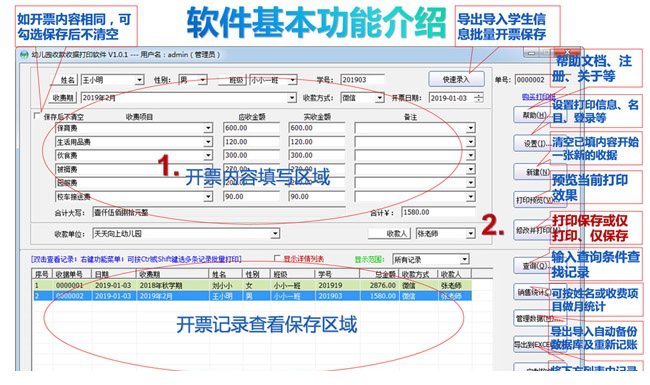Open the 备注 dropdown in the 校车接送费 row
This screenshot has width=650, height=385.
471,196
